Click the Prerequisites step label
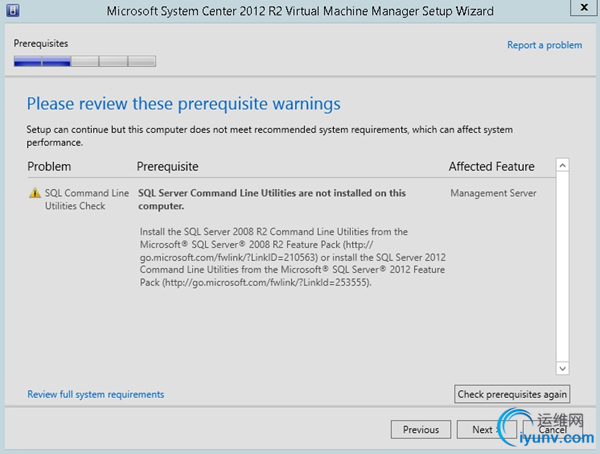This screenshot has height=454, width=600. coord(41,44)
